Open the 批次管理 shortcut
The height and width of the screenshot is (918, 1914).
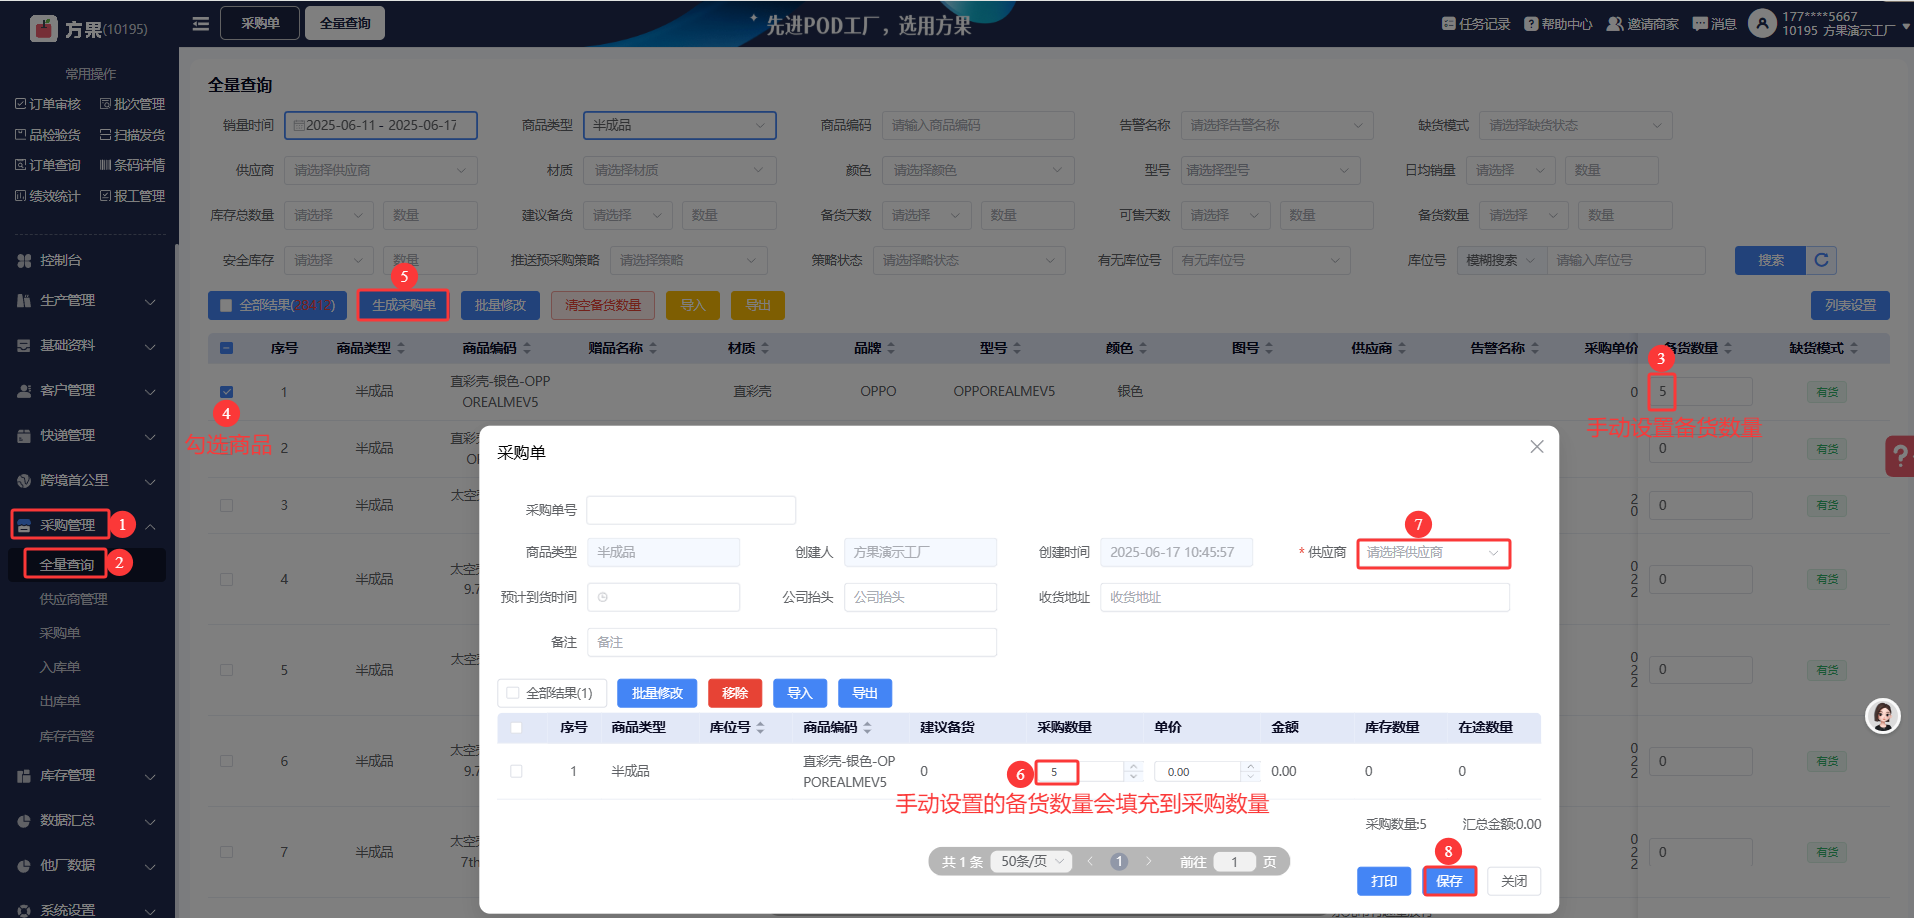(x=133, y=104)
